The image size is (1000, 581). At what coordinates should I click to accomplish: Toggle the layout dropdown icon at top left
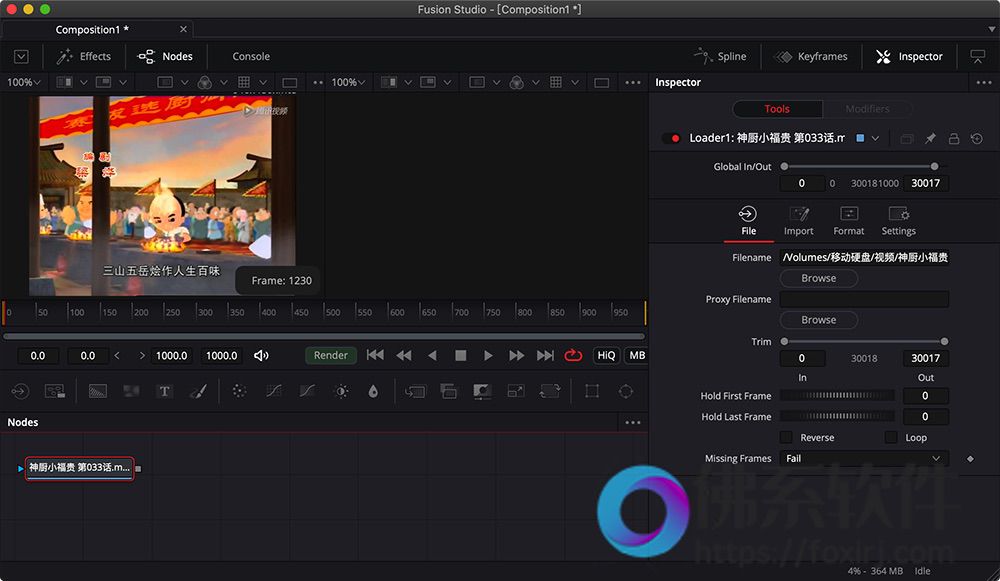tap(21, 56)
